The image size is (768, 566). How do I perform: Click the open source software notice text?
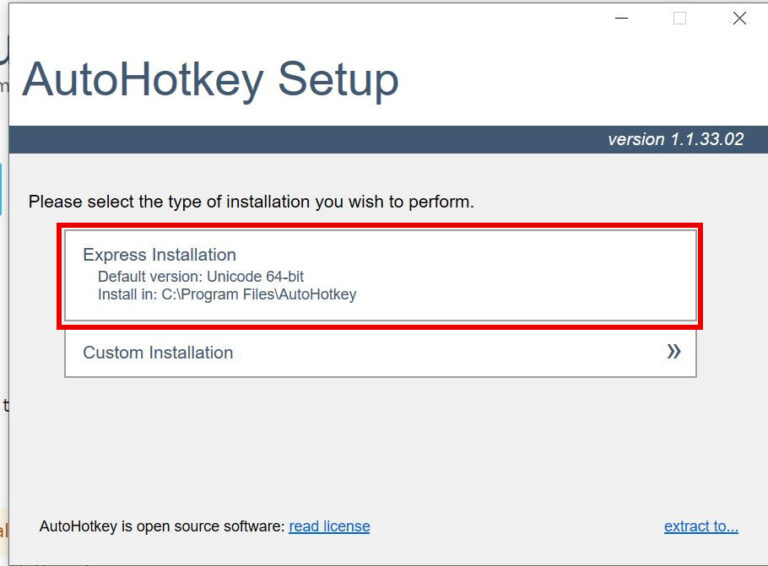tap(162, 526)
